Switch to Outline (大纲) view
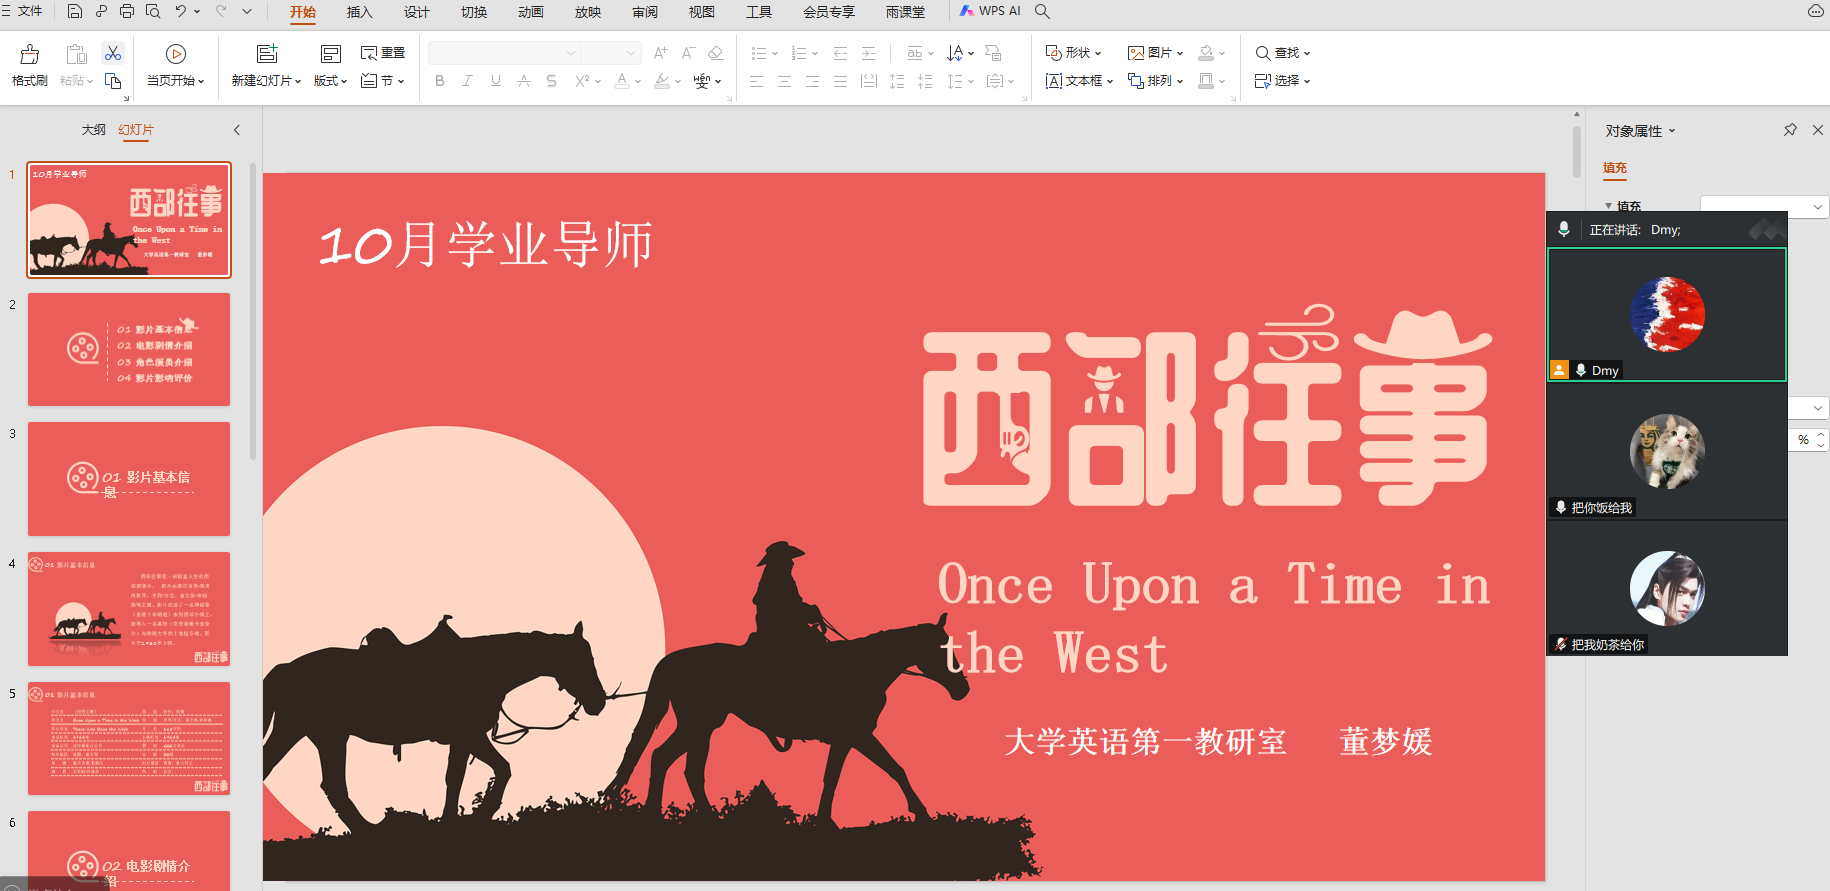1830x891 pixels. tap(93, 130)
